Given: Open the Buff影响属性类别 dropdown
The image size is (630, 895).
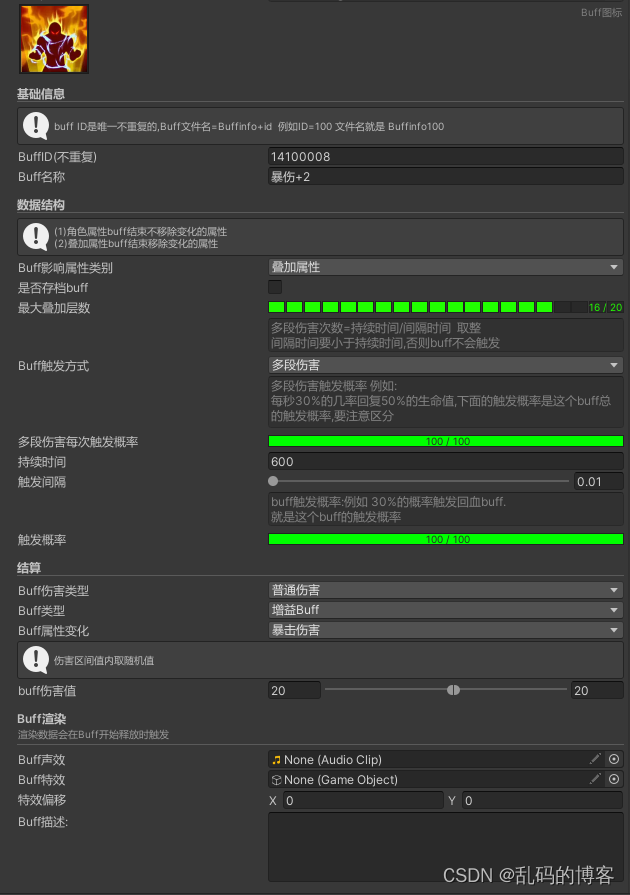Looking at the screenshot, I should [446, 267].
